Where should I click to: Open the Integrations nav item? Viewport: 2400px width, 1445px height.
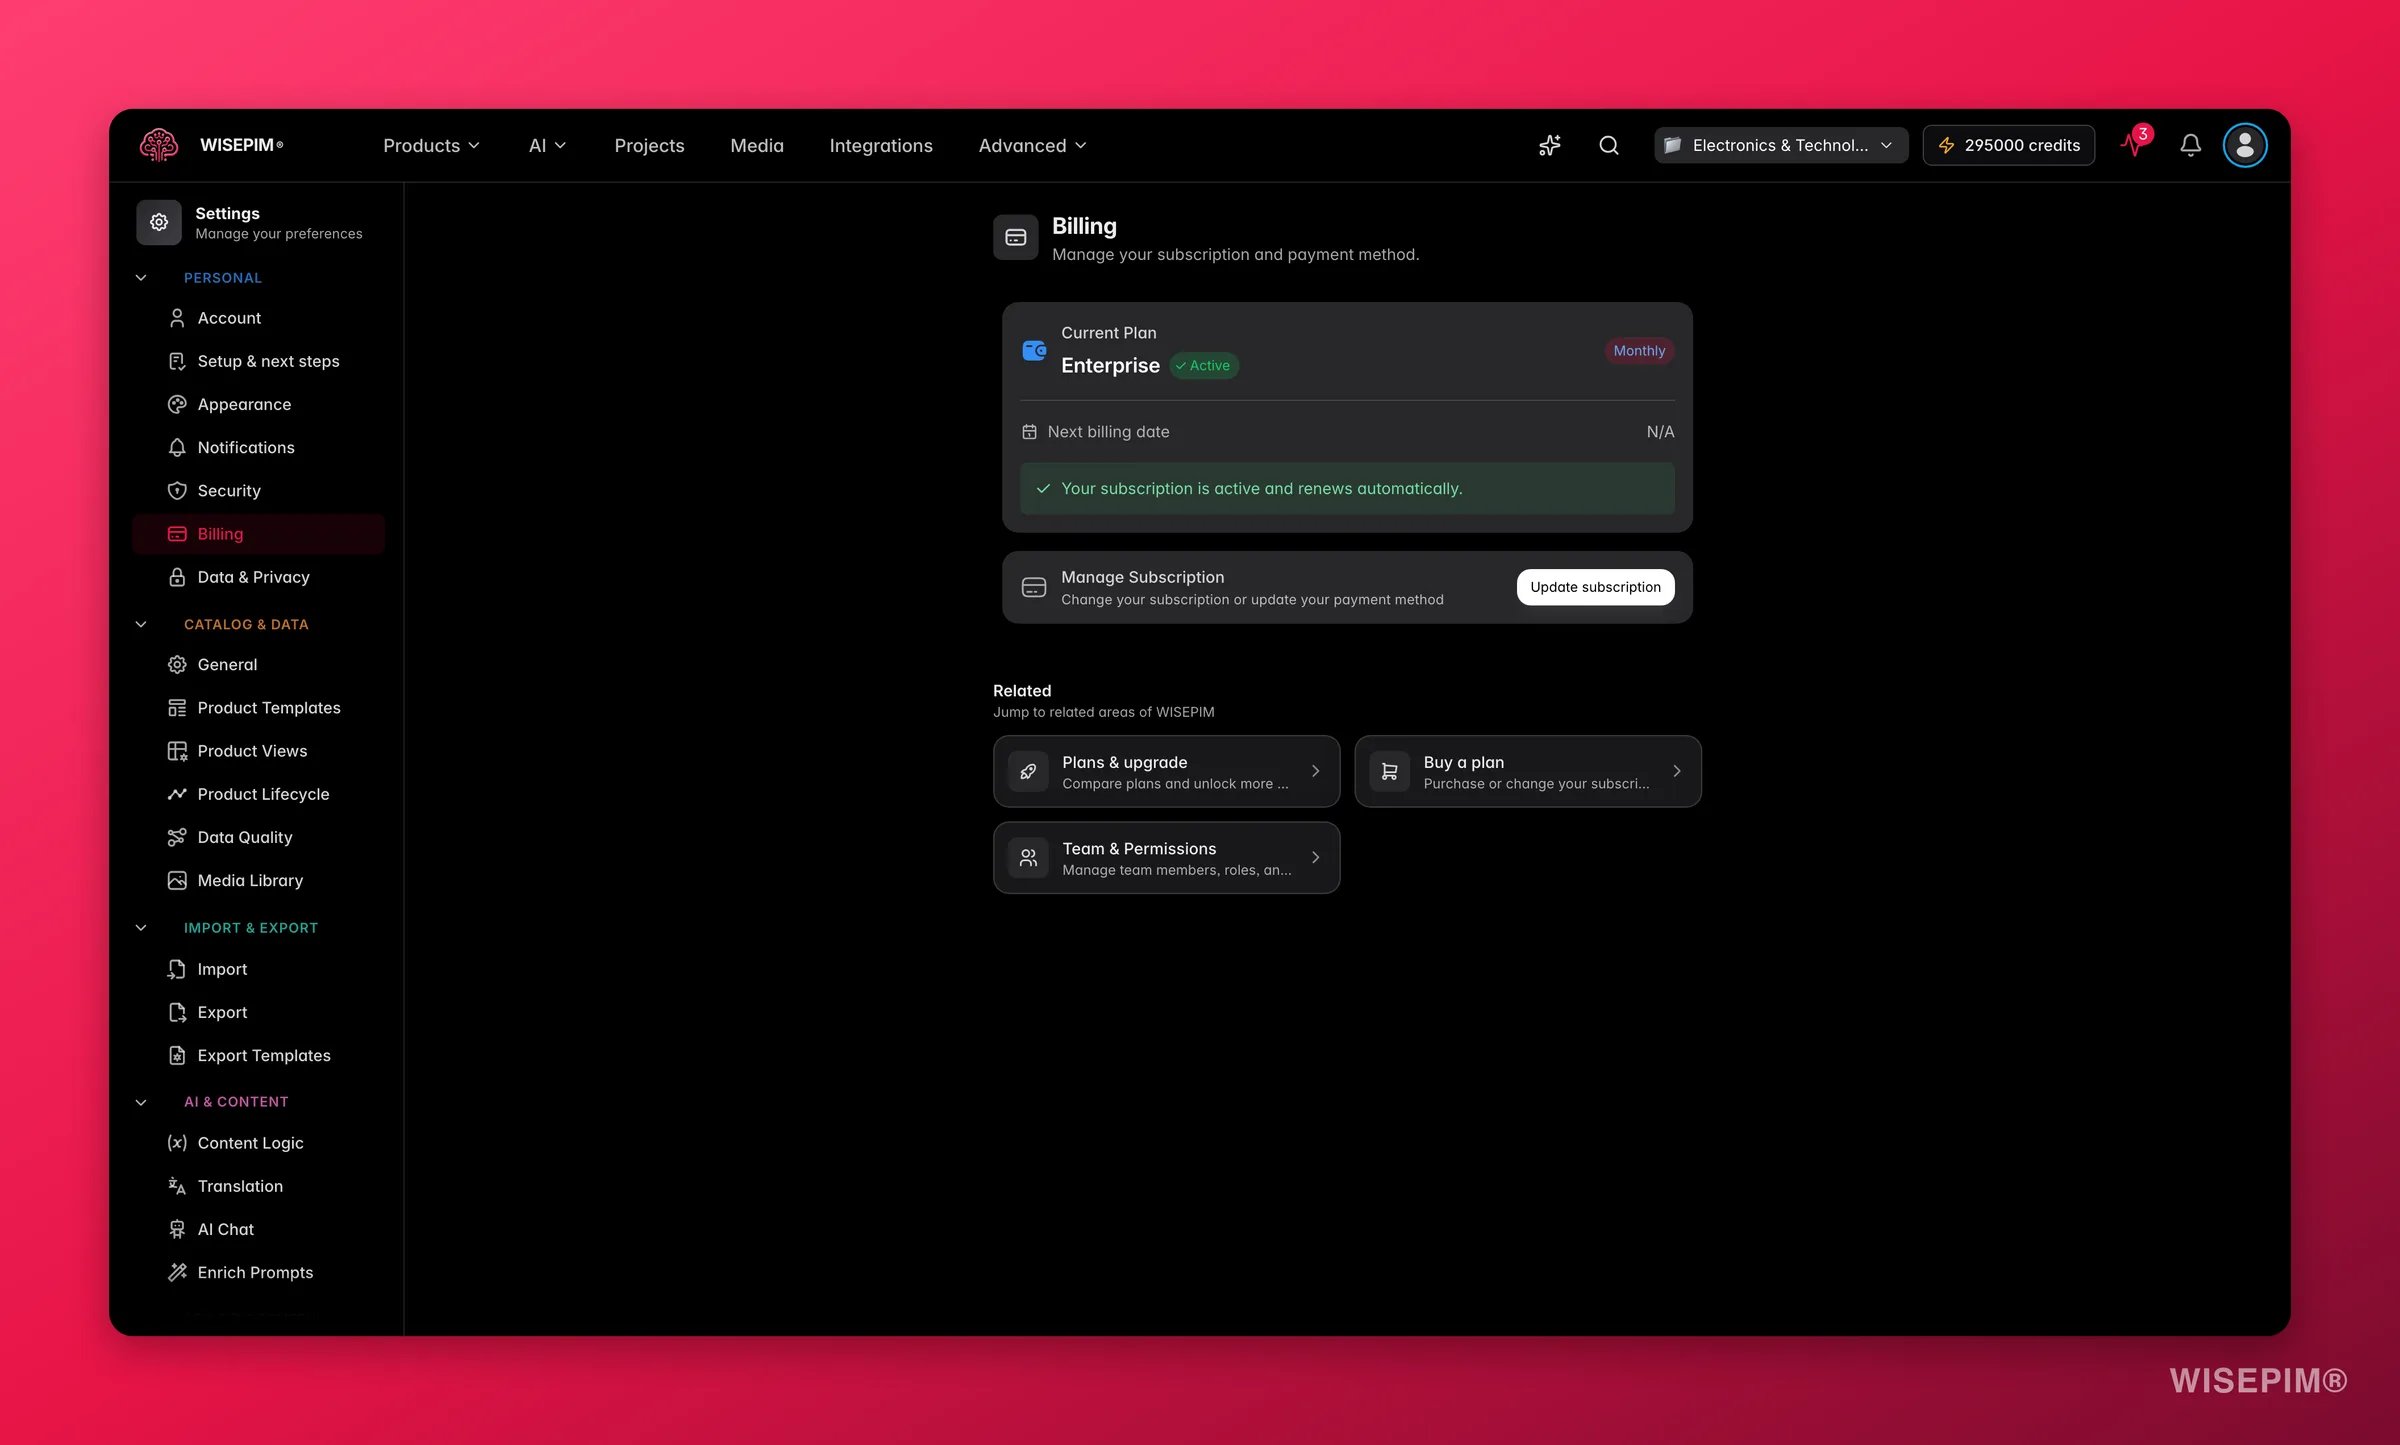[x=881, y=145]
